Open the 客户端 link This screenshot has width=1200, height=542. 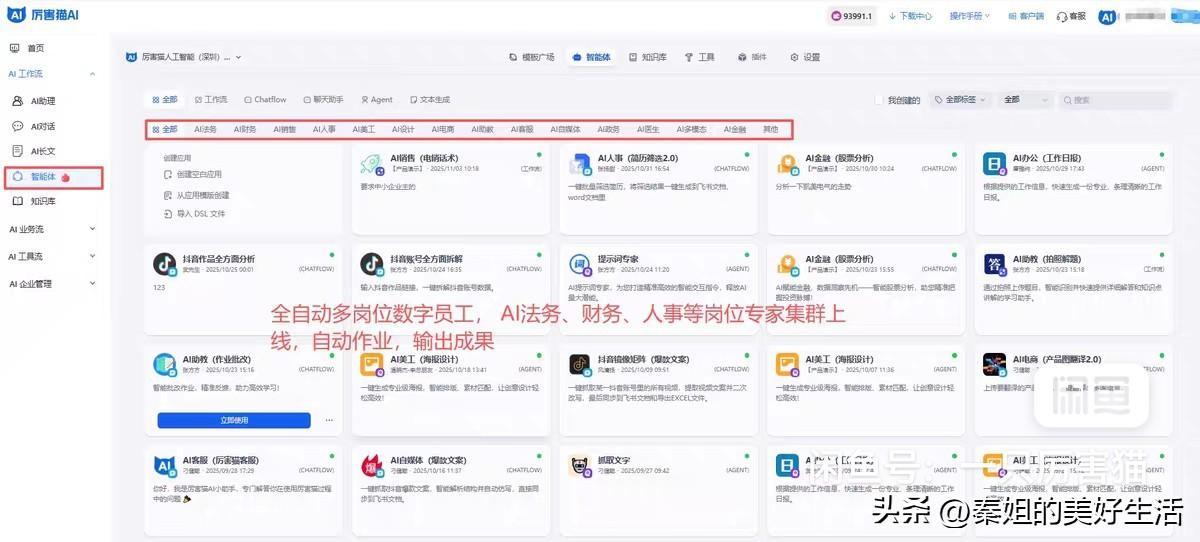click(x=1026, y=16)
